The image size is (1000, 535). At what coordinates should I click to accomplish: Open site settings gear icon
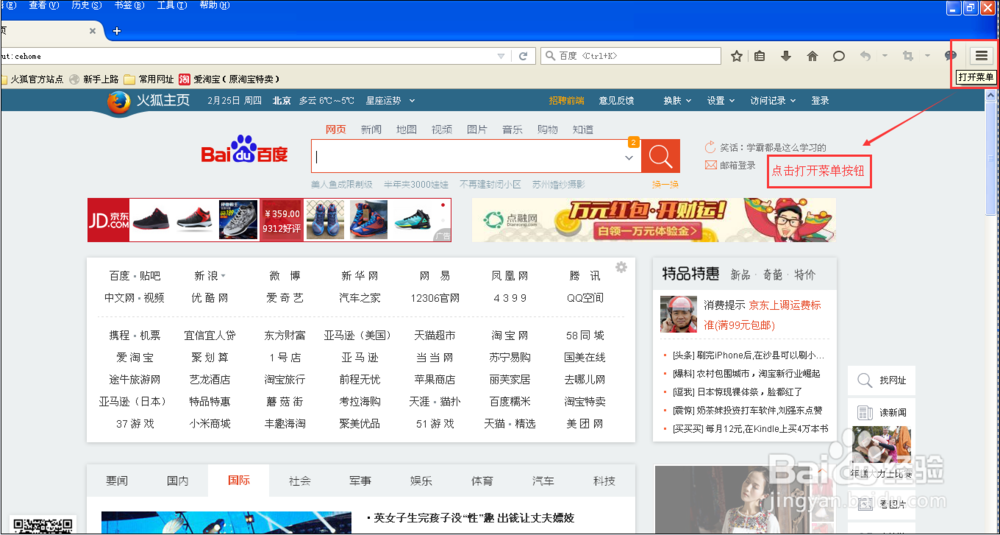point(621,267)
